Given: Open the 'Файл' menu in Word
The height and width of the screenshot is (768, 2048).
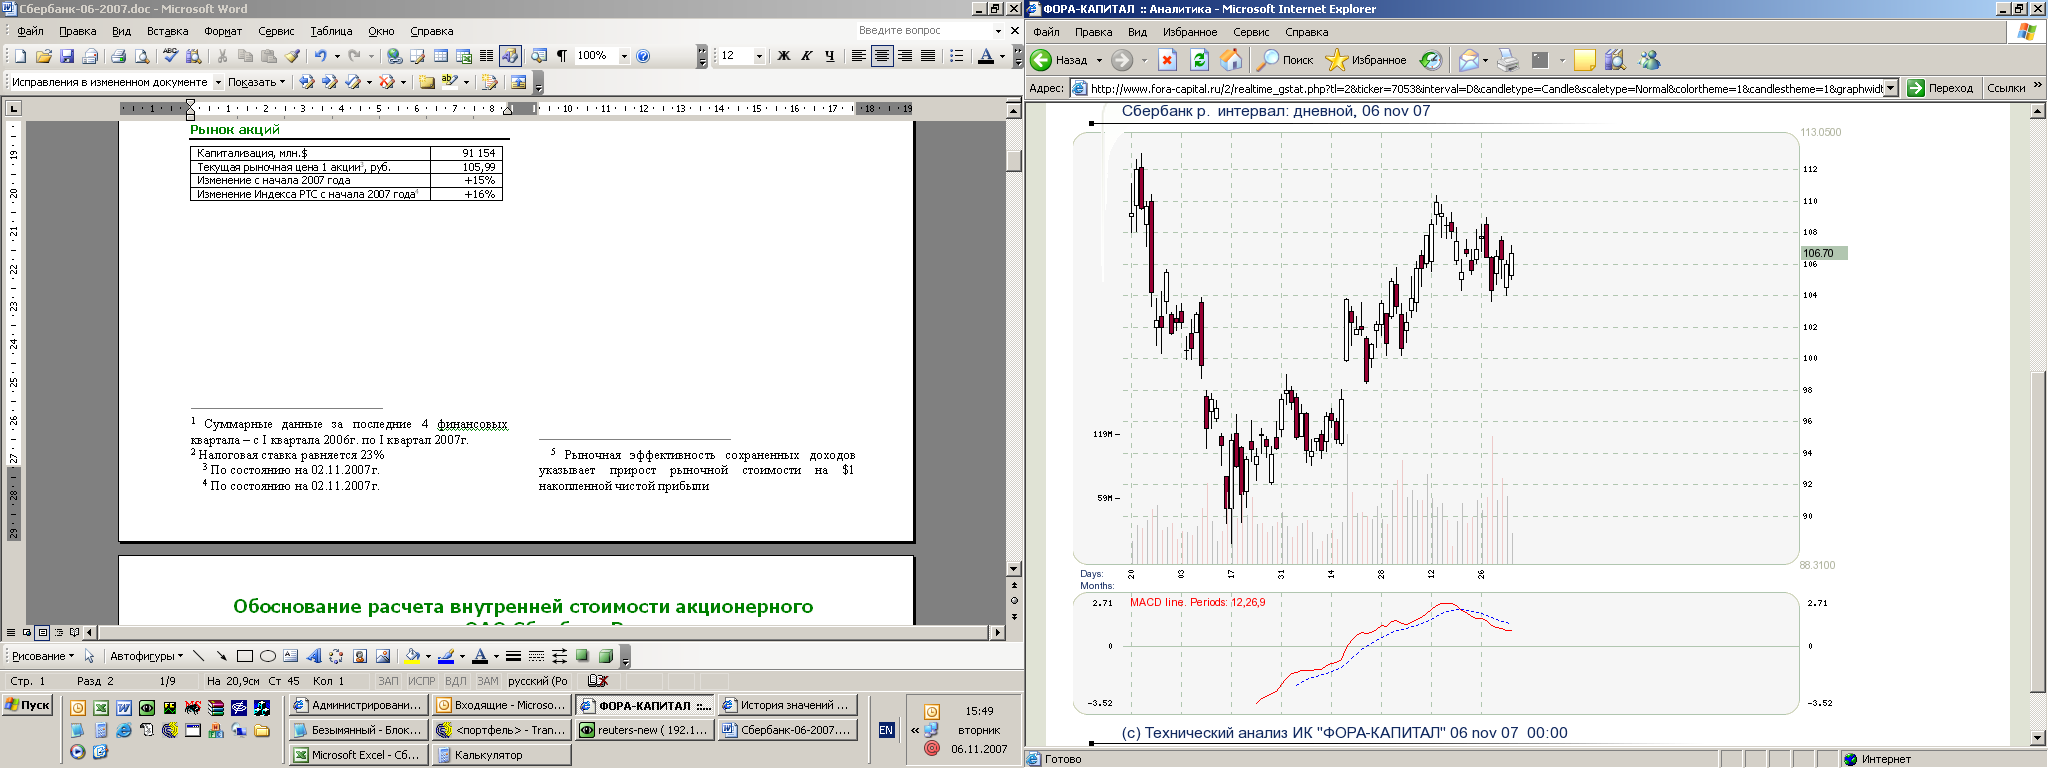Looking at the screenshot, I should pyautogui.click(x=30, y=31).
